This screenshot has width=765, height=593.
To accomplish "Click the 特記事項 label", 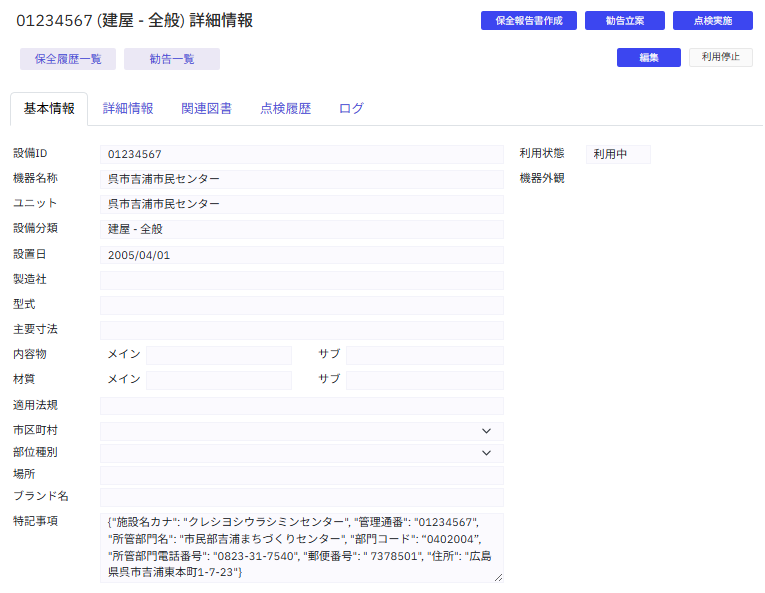I will [x=35, y=521].
